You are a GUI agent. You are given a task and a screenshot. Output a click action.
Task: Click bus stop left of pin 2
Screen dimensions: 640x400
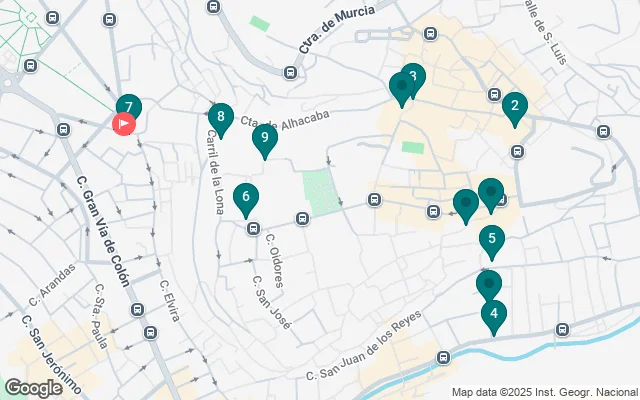point(494,95)
